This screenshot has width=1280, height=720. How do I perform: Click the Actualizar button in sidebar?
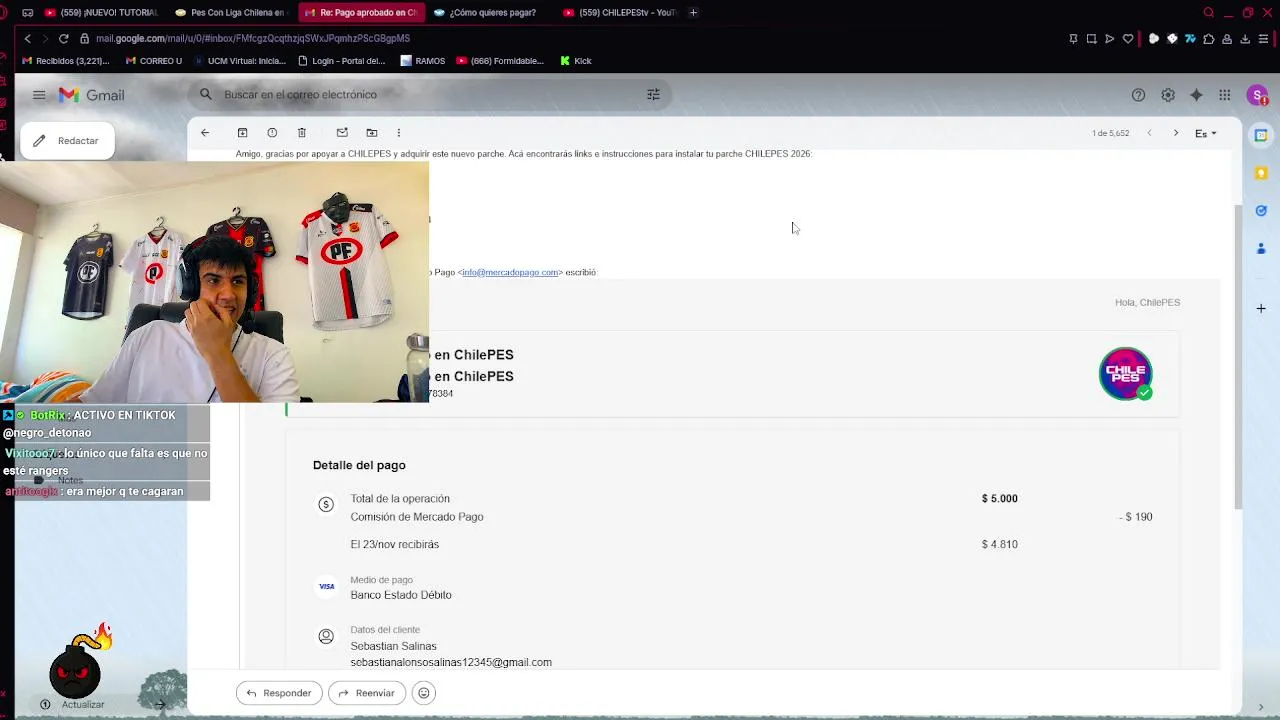click(73, 704)
